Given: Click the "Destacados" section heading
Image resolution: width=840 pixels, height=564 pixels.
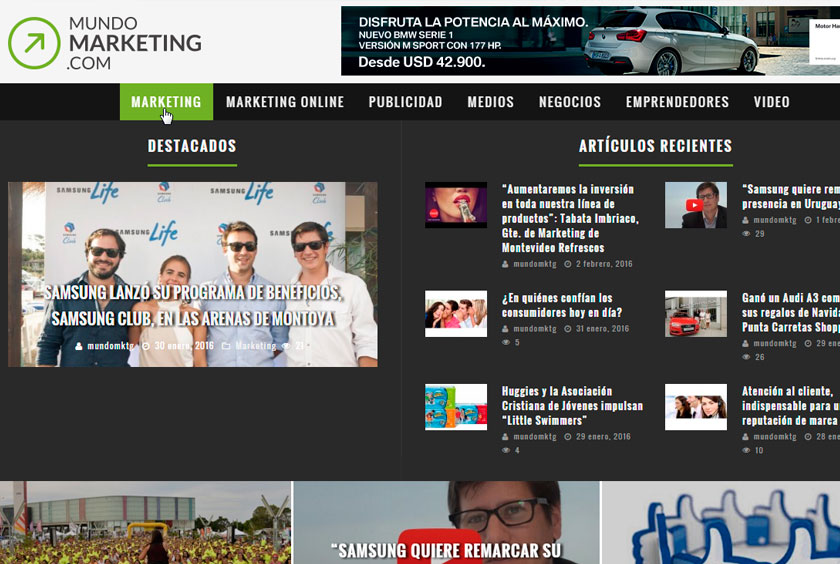Looking at the screenshot, I should (x=192, y=146).
